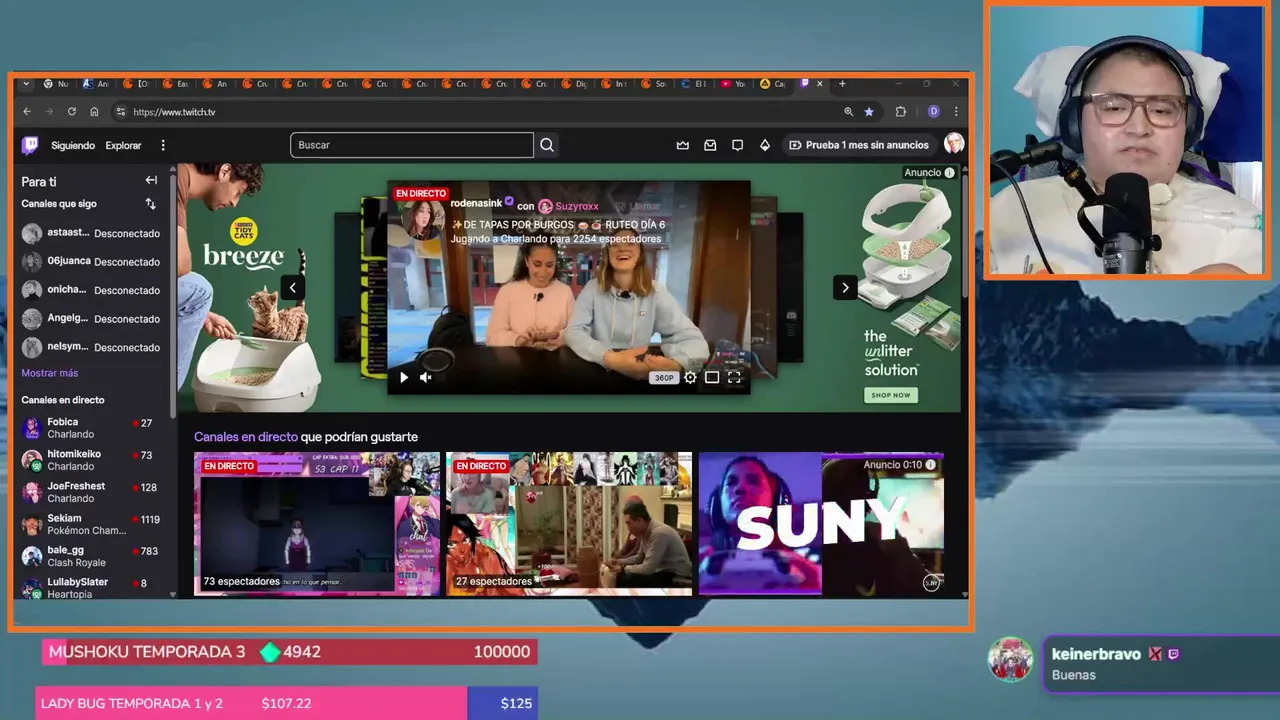This screenshot has height=720, width=1280.
Task: Click Prueba 1 mes sin anuncios
Action: pos(859,145)
